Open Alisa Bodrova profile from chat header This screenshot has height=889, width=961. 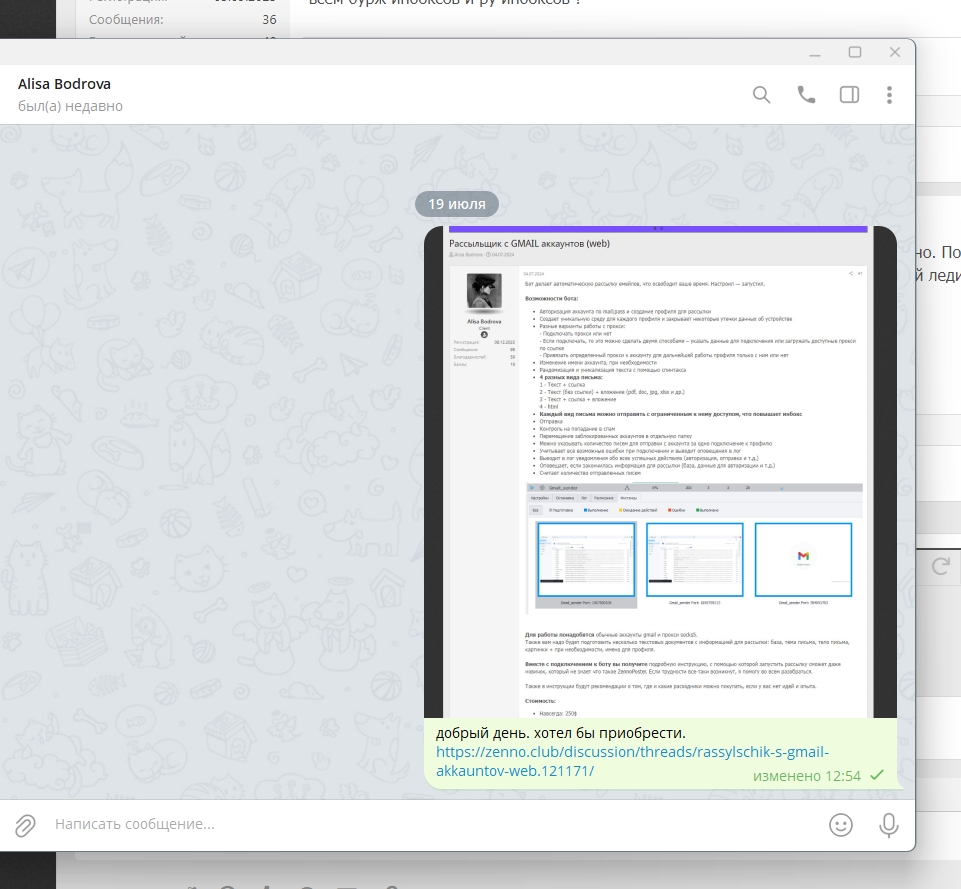[64, 84]
